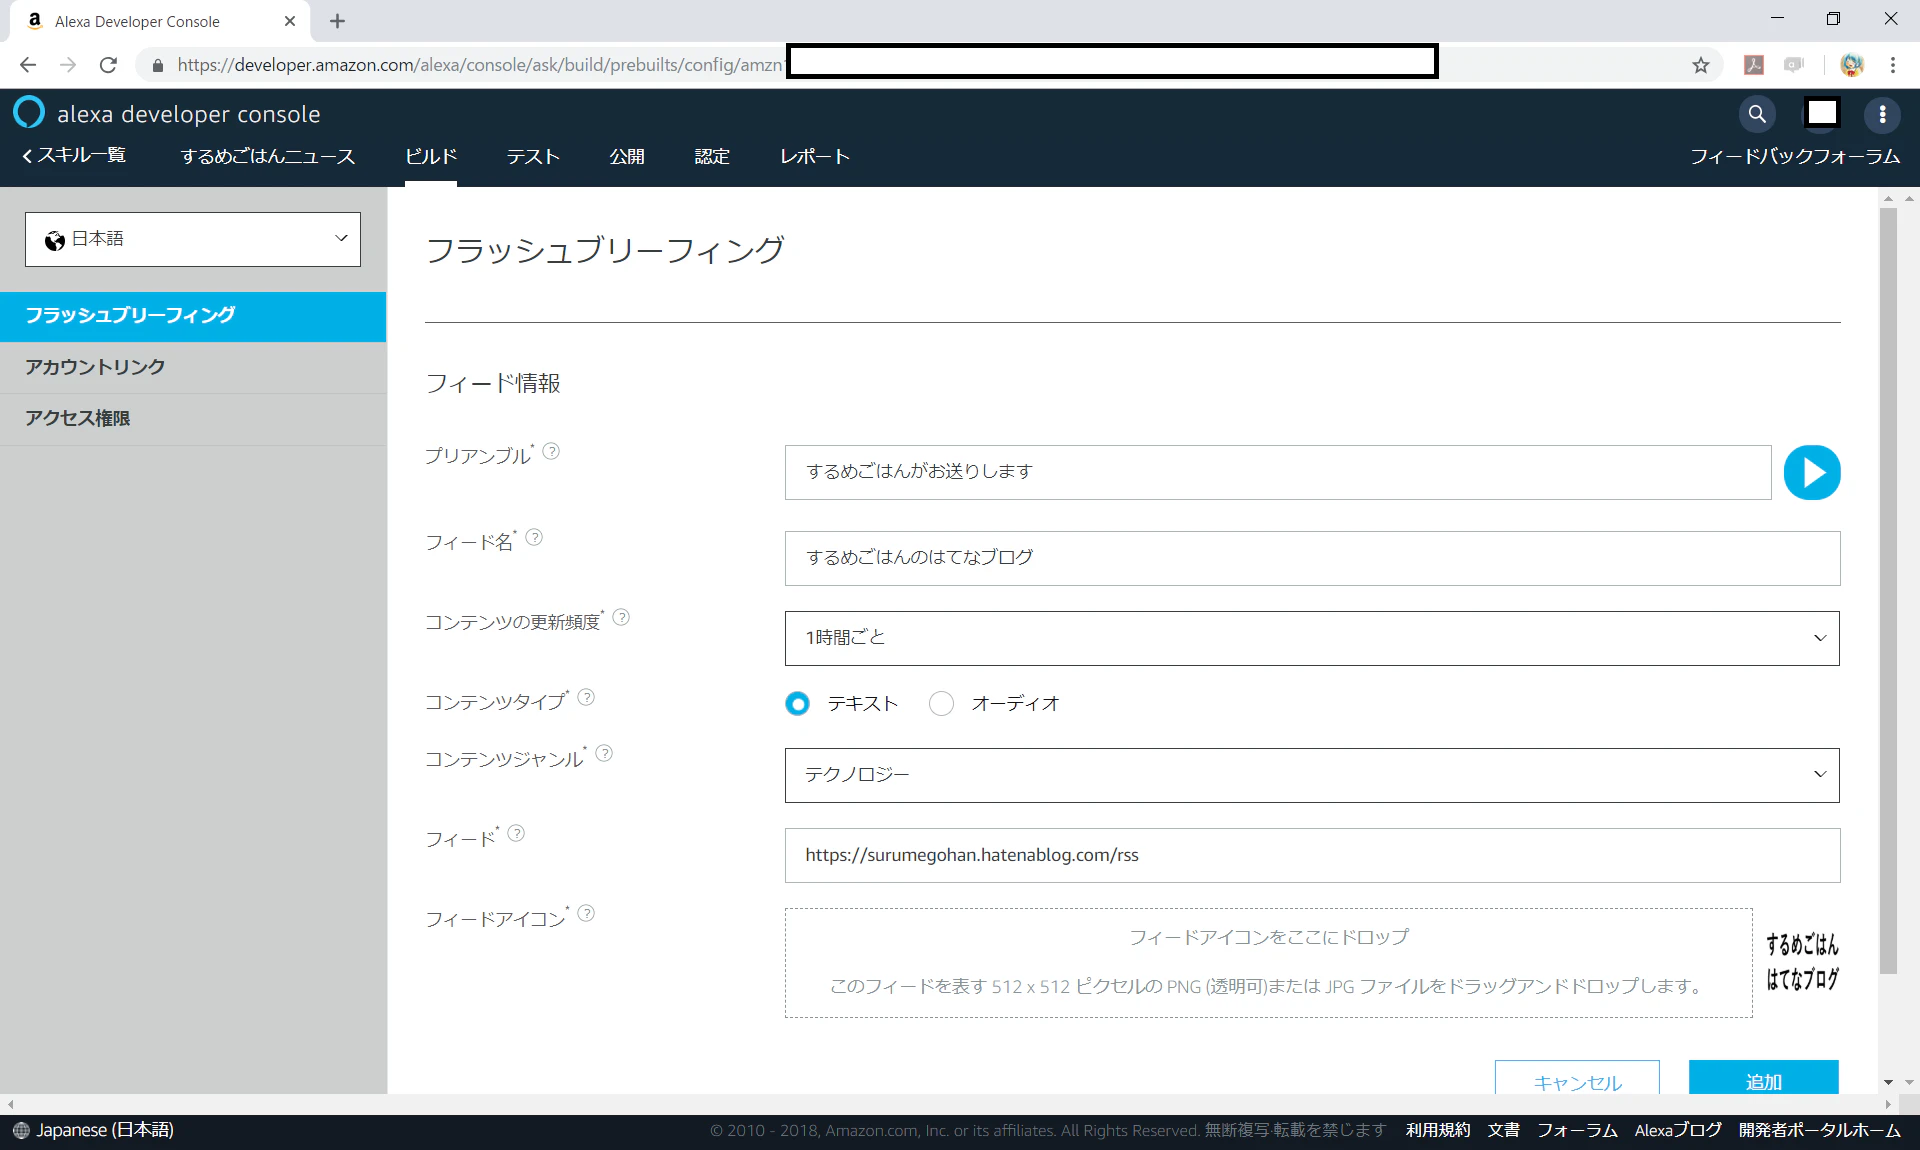Viewport: 1920px width, 1150px height.
Task: Open the 日本語 language dropdown
Action: [x=193, y=239]
